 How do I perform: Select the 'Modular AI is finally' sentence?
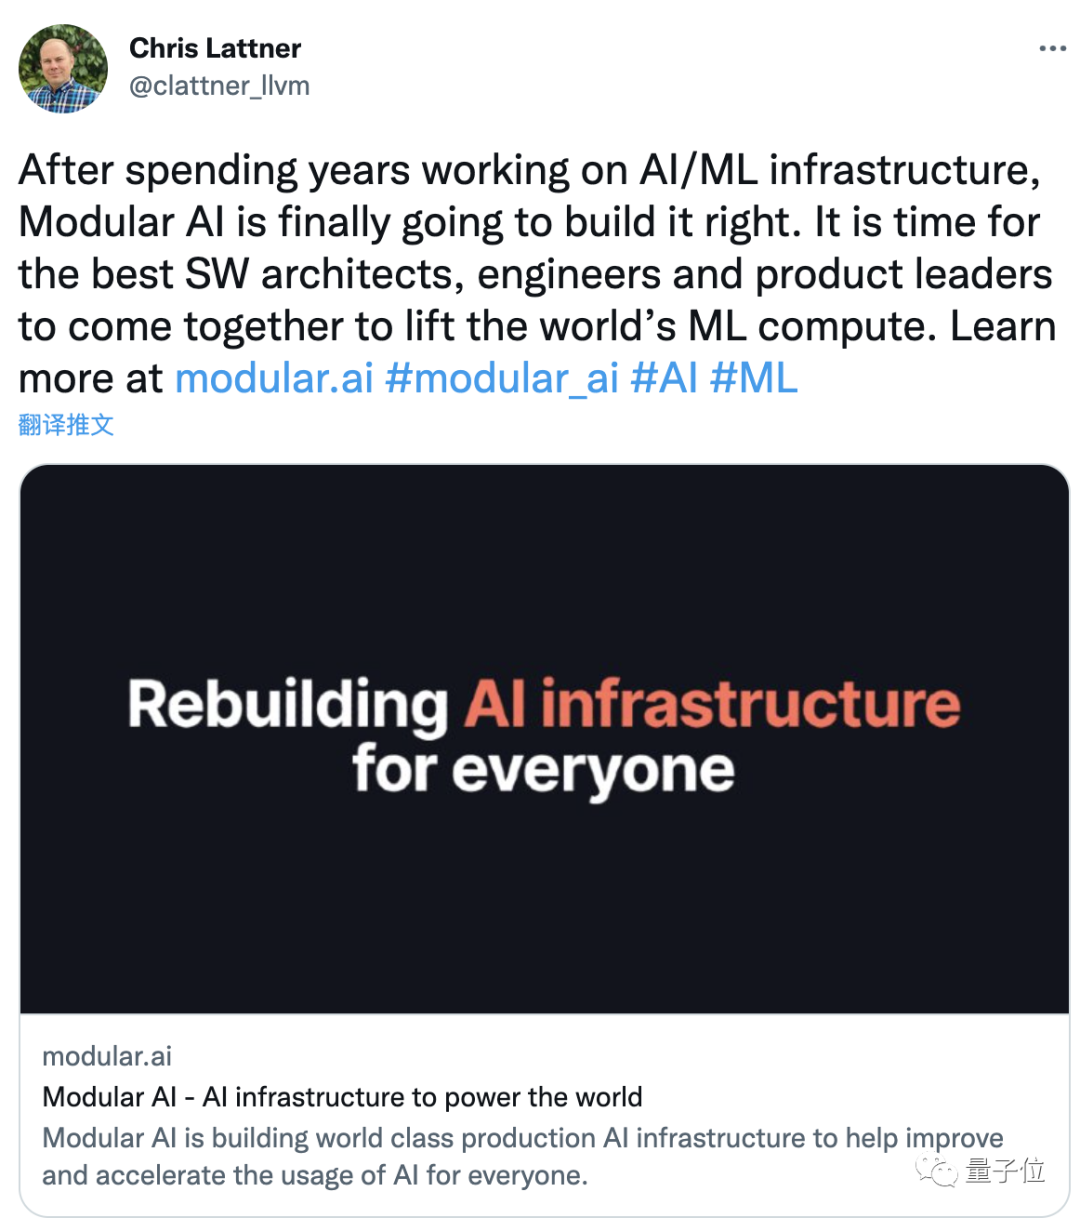point(410,222)
